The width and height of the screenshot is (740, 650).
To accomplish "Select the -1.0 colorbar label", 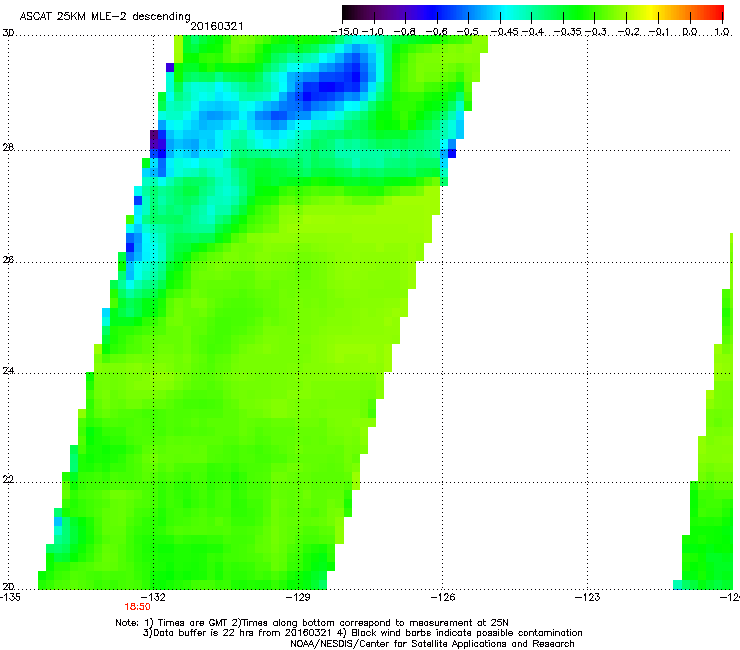I will click(x=373, y=32).
